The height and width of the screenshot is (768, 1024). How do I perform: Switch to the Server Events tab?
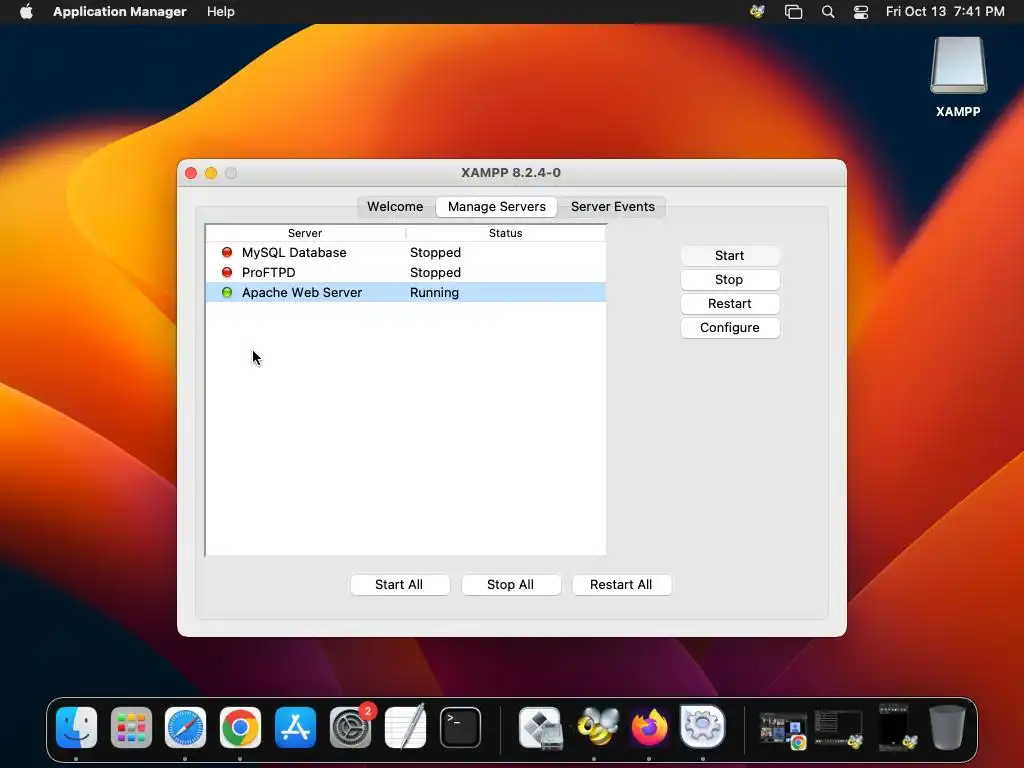(x=613, y=206)
